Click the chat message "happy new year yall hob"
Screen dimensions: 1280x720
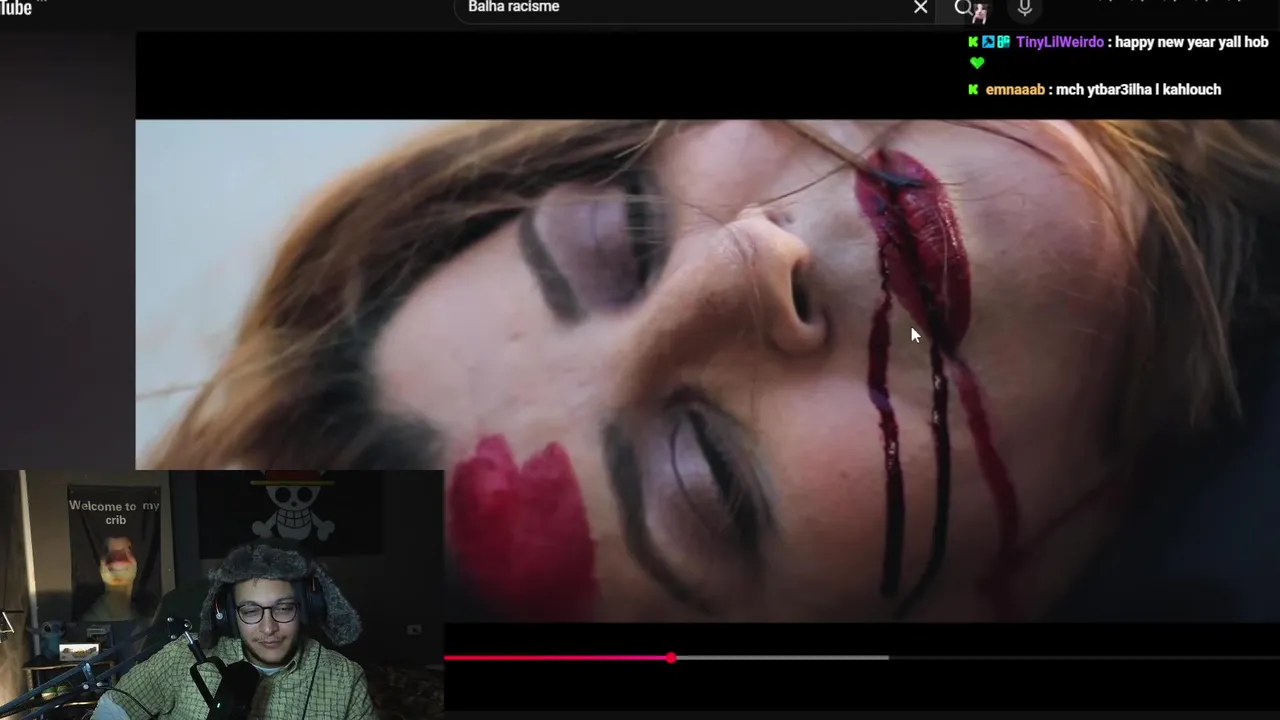[x=1191, y=42]
